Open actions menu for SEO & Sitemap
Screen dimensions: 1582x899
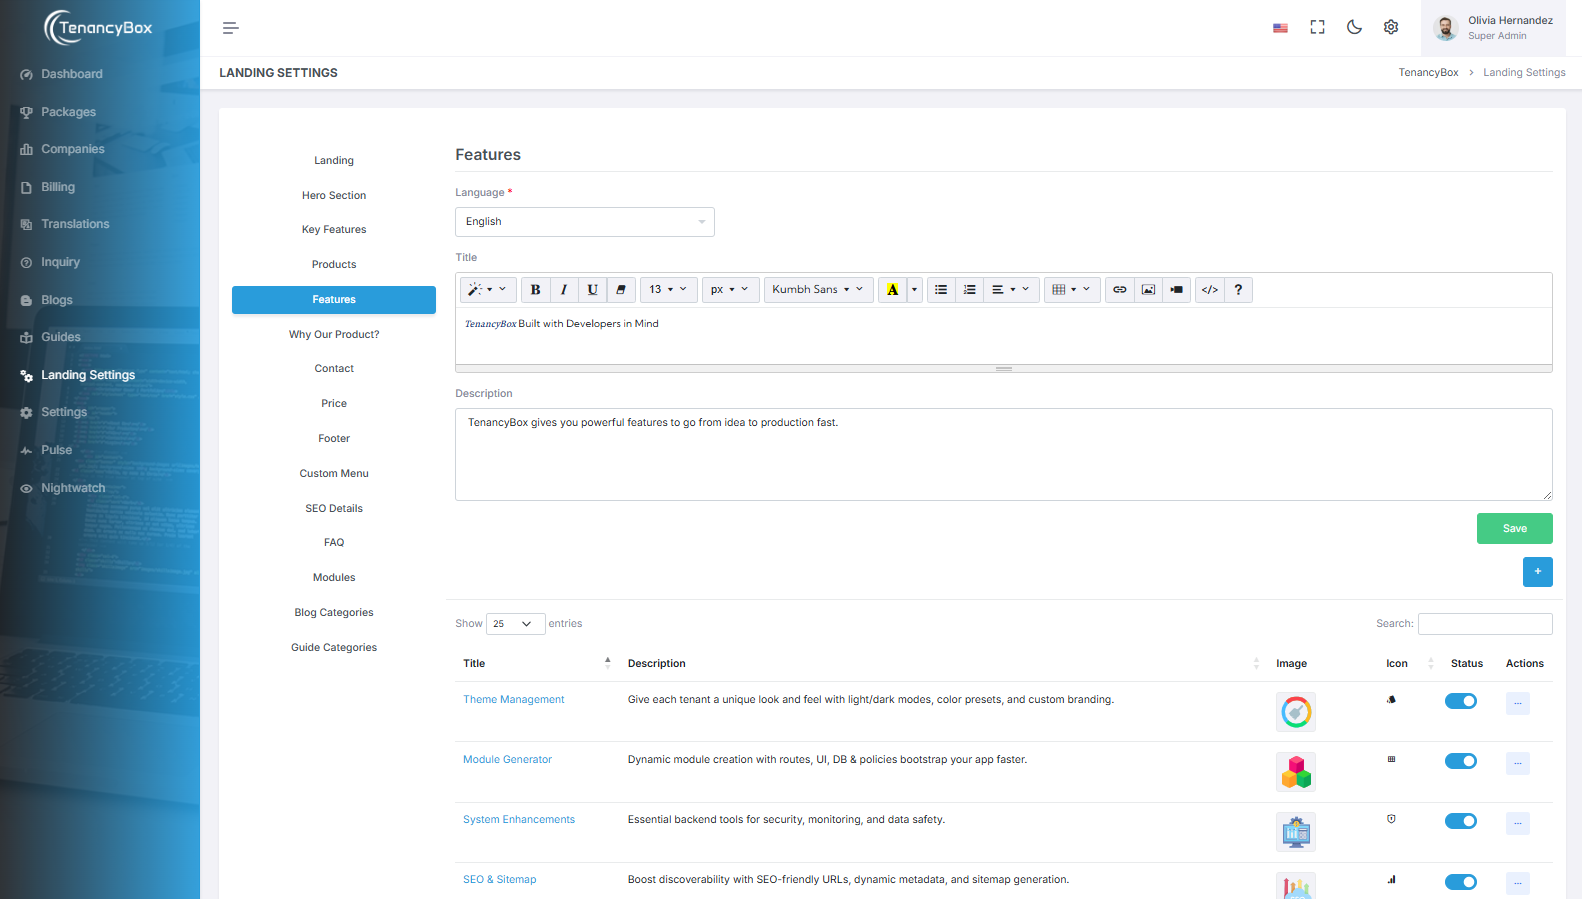pos(1518,883)
